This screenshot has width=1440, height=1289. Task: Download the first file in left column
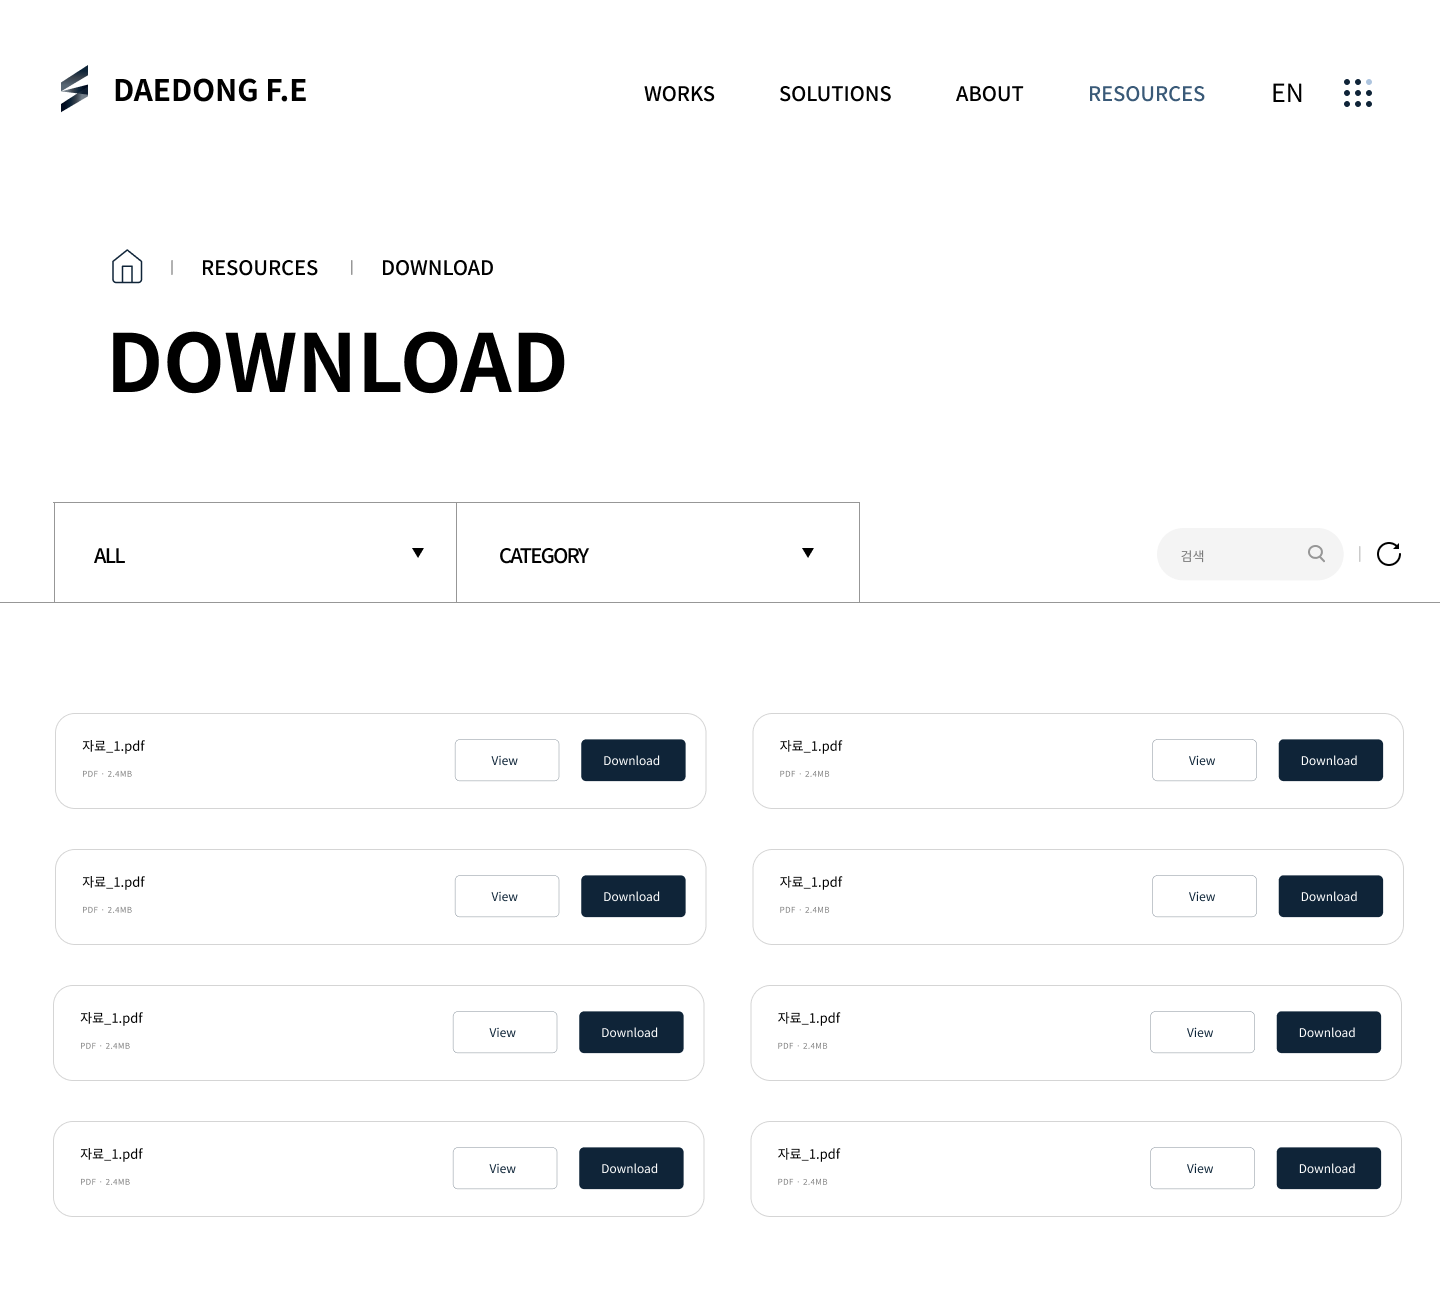click(632, 760)
